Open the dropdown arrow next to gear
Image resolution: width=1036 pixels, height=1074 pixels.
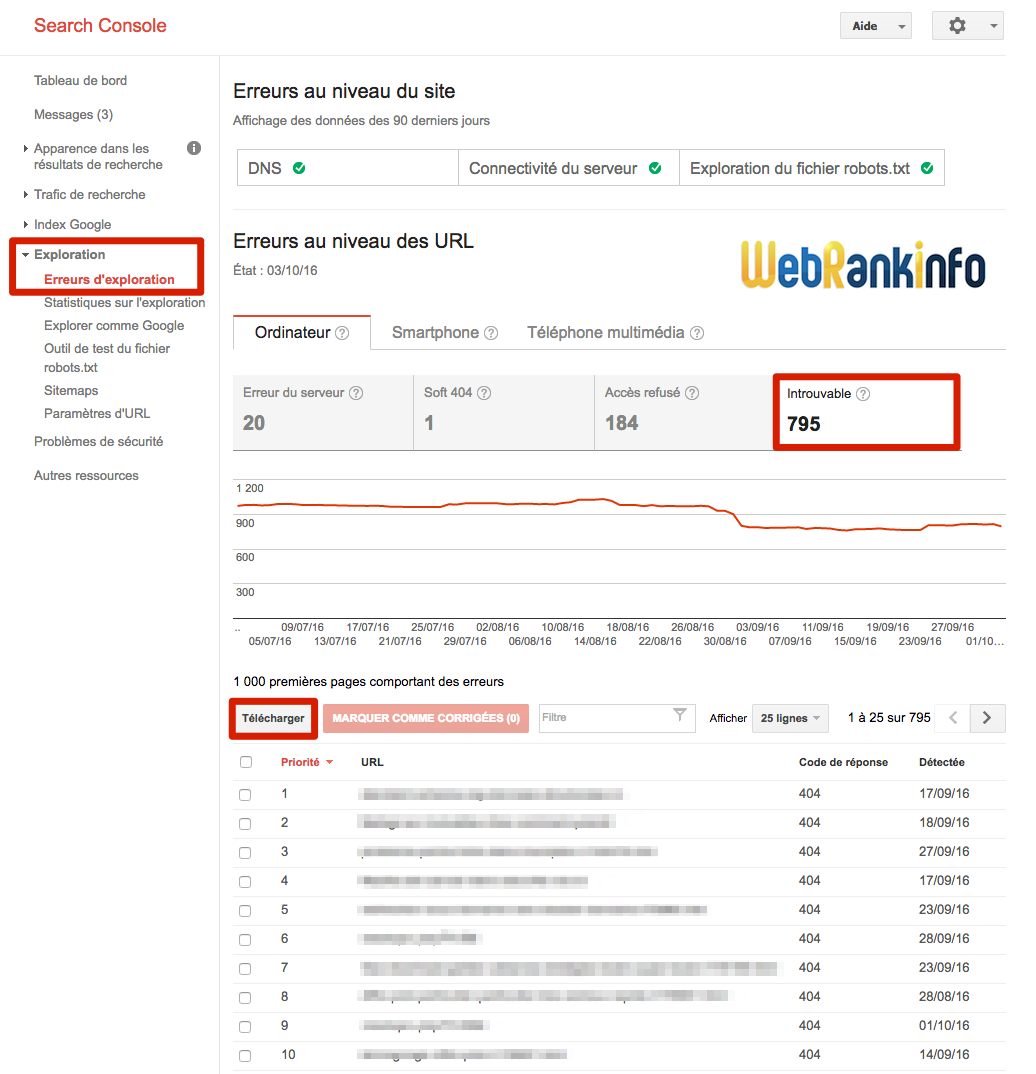[x=993, y=26]
